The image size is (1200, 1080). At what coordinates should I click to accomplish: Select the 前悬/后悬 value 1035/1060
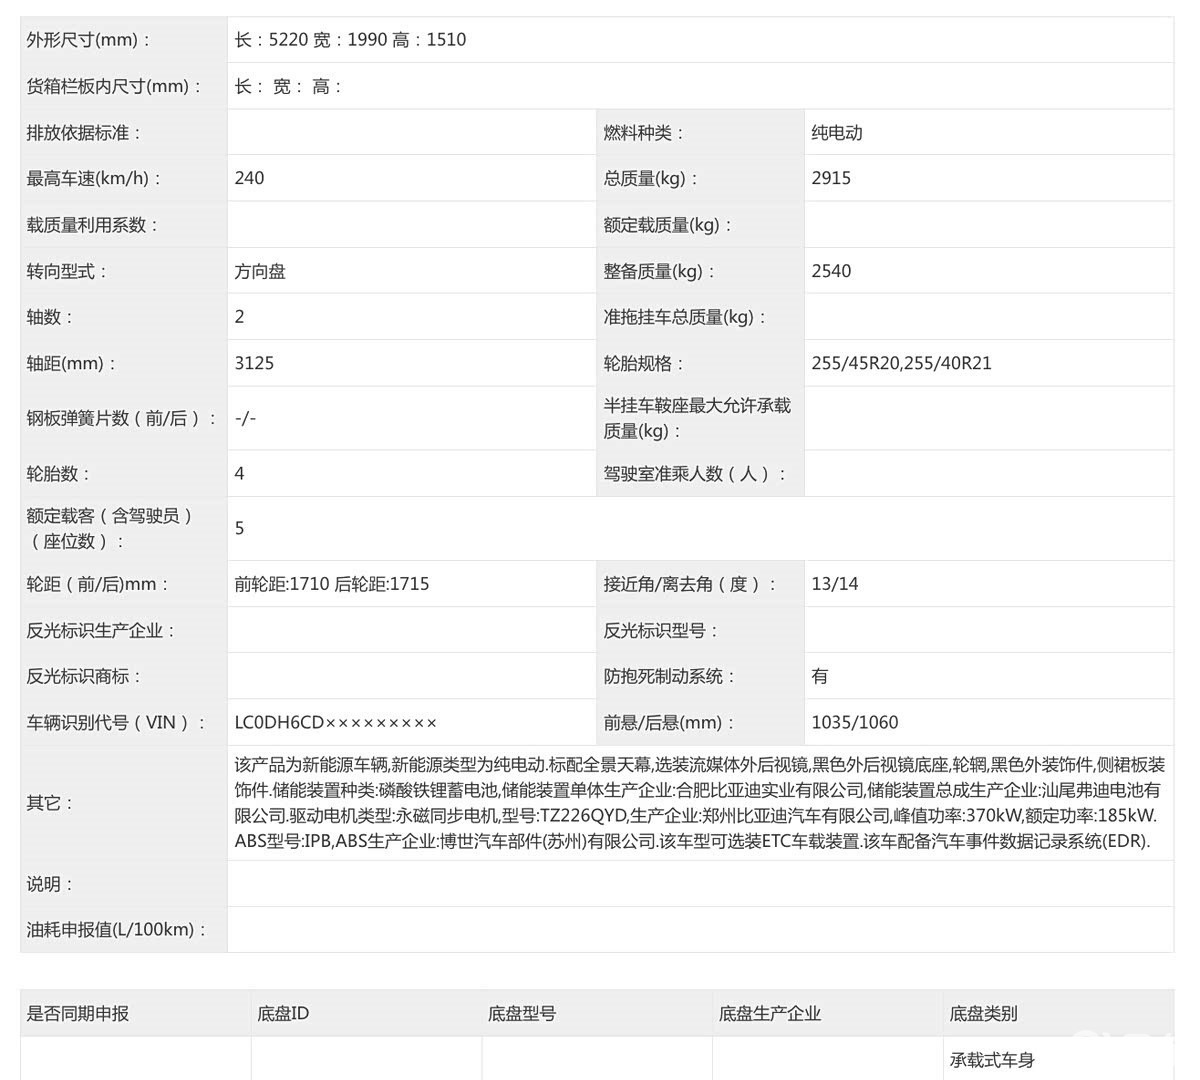(855, 722)
